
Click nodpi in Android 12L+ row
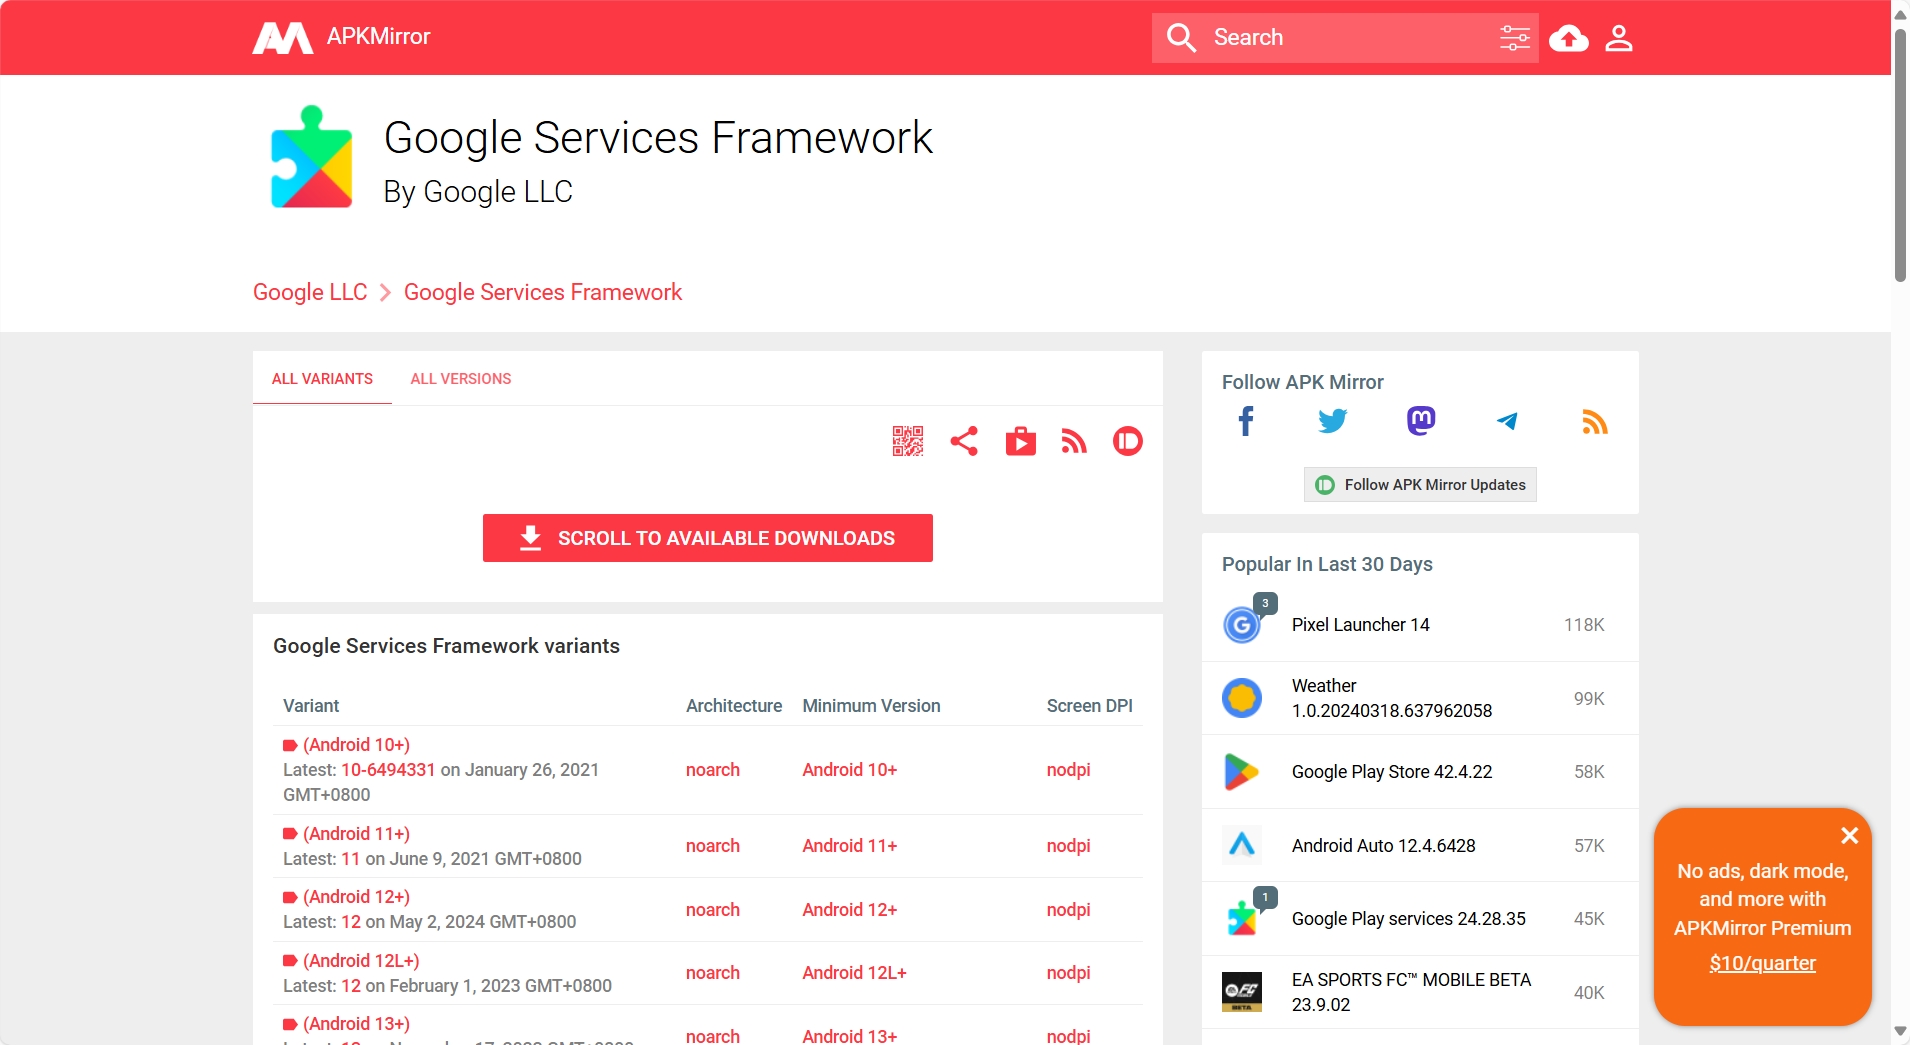point(1068,973)
